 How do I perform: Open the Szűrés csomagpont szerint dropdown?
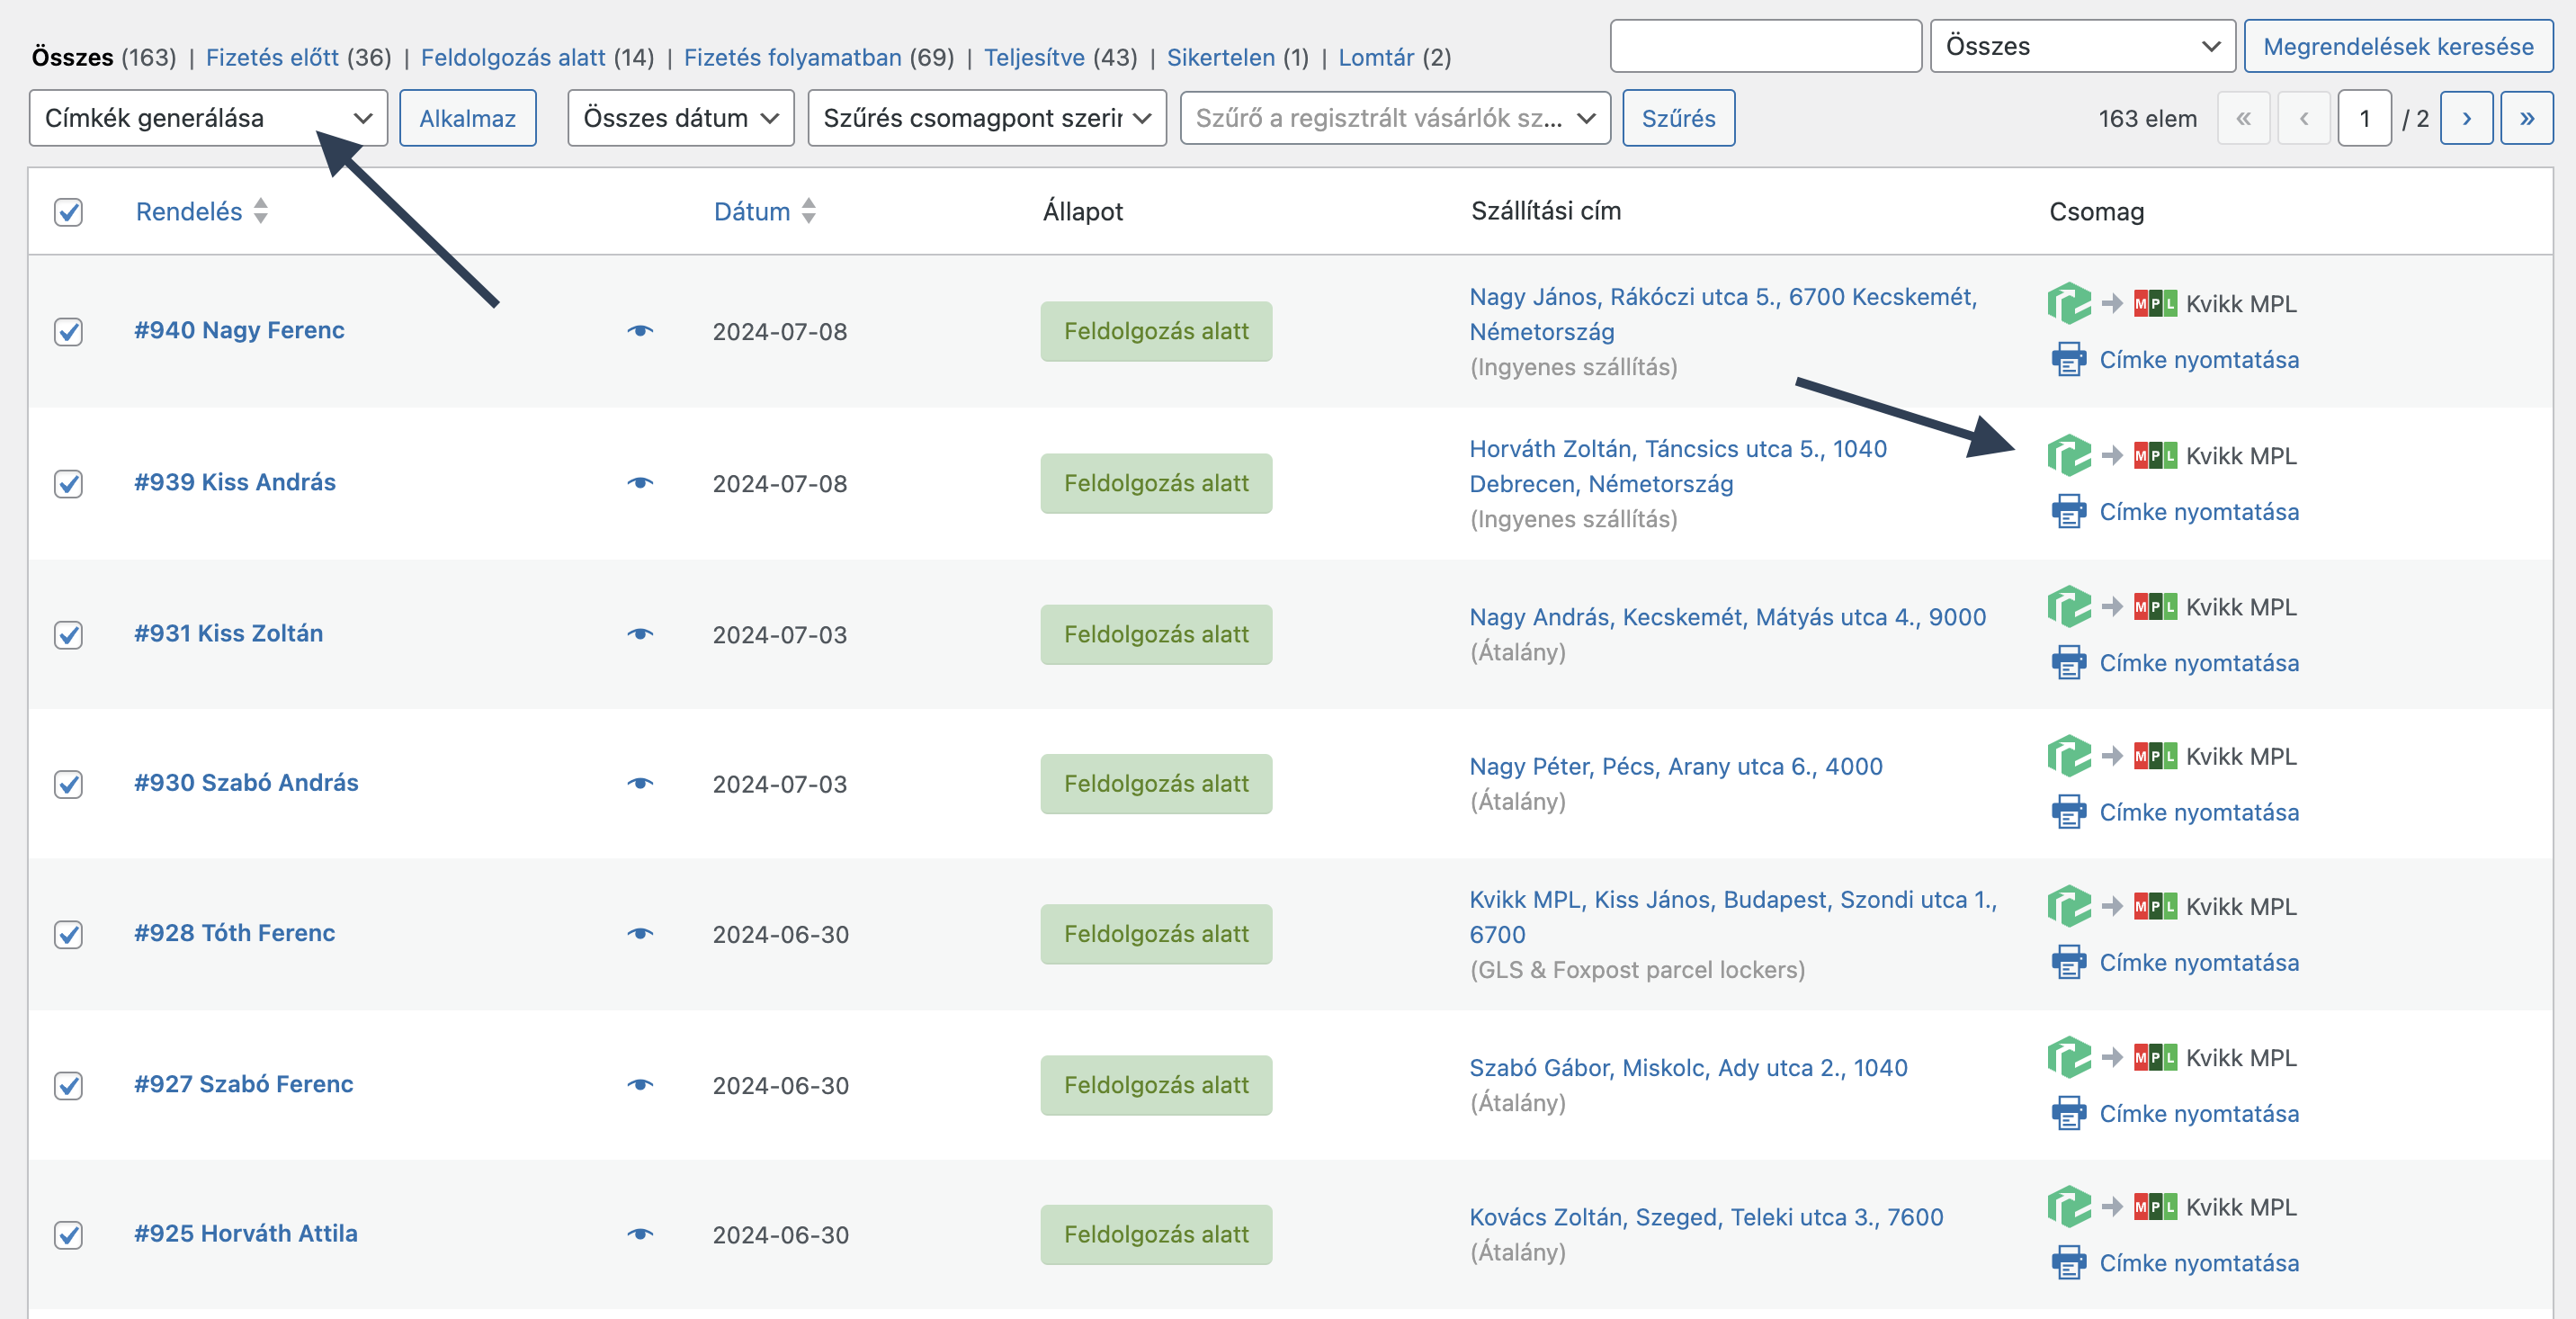pyautogui.click(x=986, y=118)
